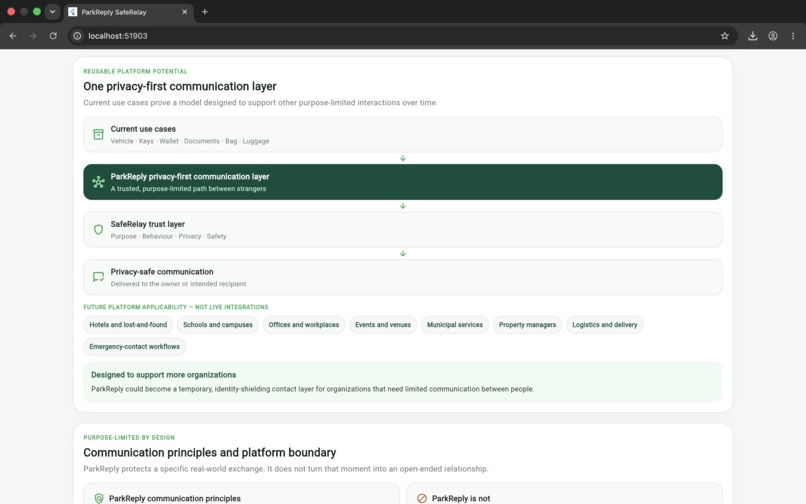
Task: Click the archive box icon beside Current use cases
Action: [98, 134]
